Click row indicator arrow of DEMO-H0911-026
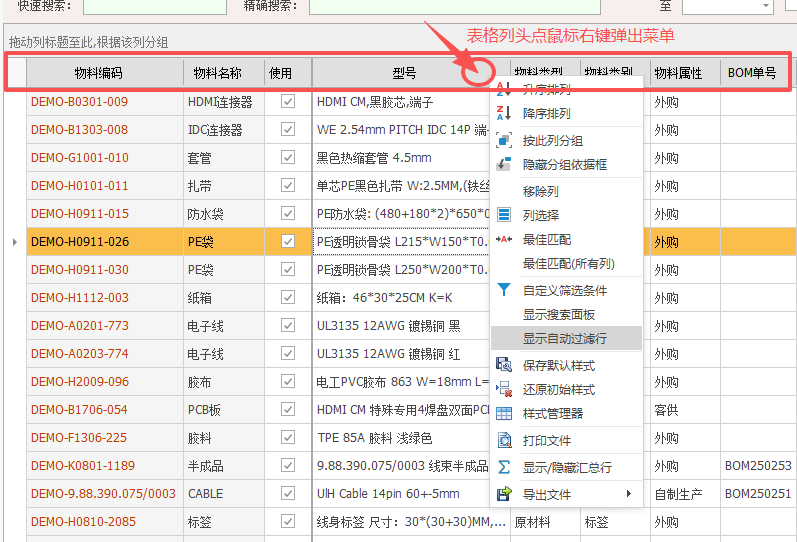Viewport: 797px width, 542px height. [x=15, y=242]
